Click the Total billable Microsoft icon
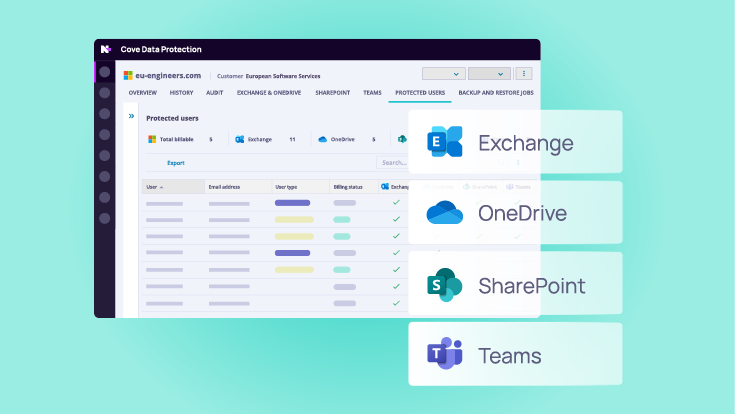736x414 pixels. [x=152, y=139]
